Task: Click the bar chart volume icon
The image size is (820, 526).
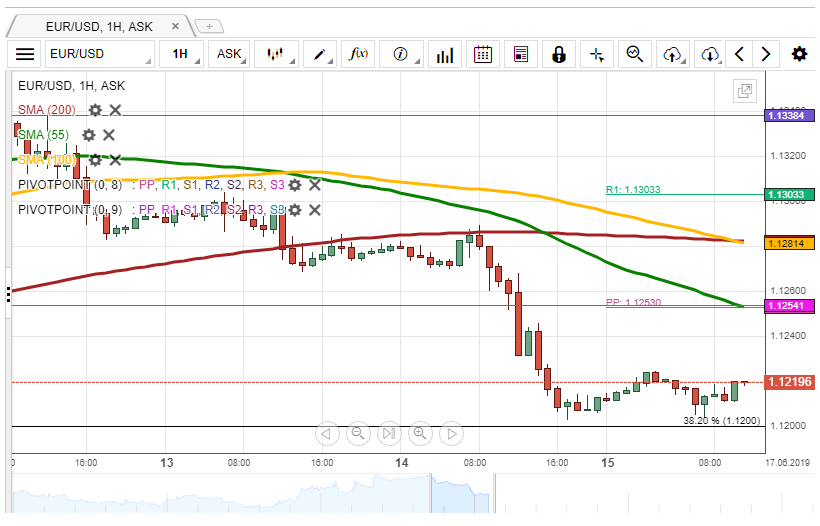Action: tap(445, 54)
